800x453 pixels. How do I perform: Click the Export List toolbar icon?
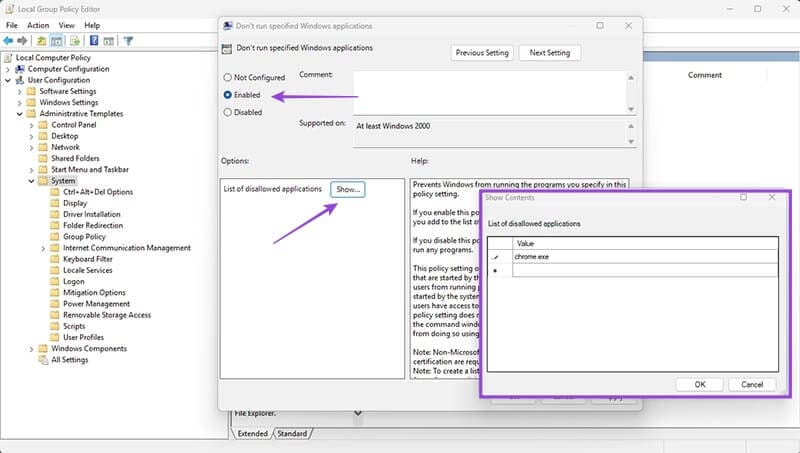coord(74,41)
